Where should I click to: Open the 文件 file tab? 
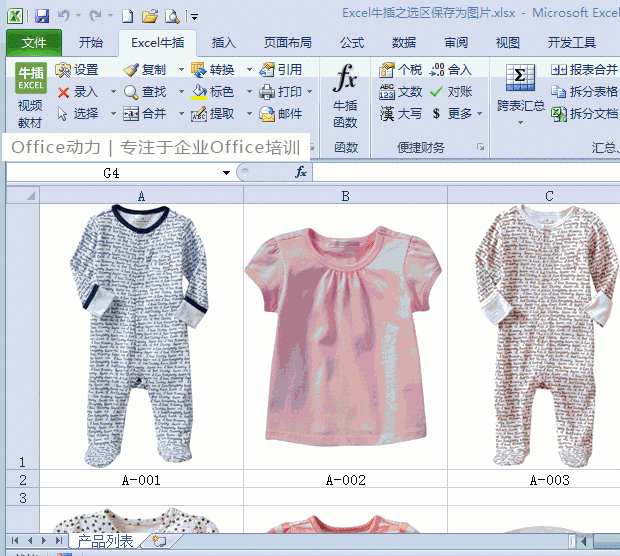click(x=34, y=42)
